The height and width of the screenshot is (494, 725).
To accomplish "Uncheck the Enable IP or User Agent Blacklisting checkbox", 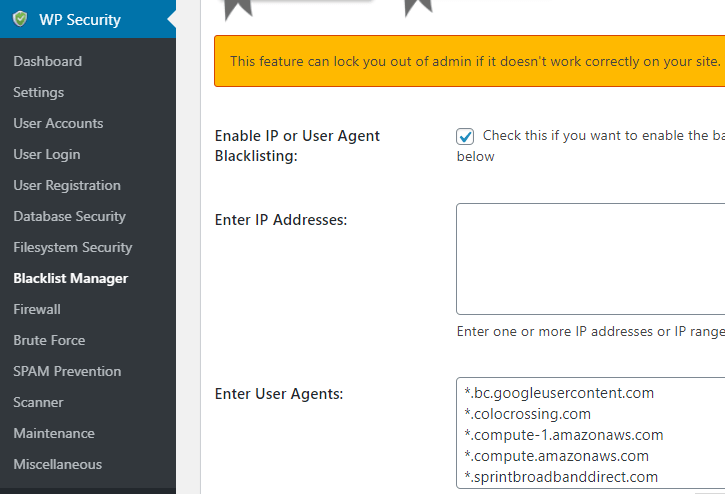I will click(465, 136).
